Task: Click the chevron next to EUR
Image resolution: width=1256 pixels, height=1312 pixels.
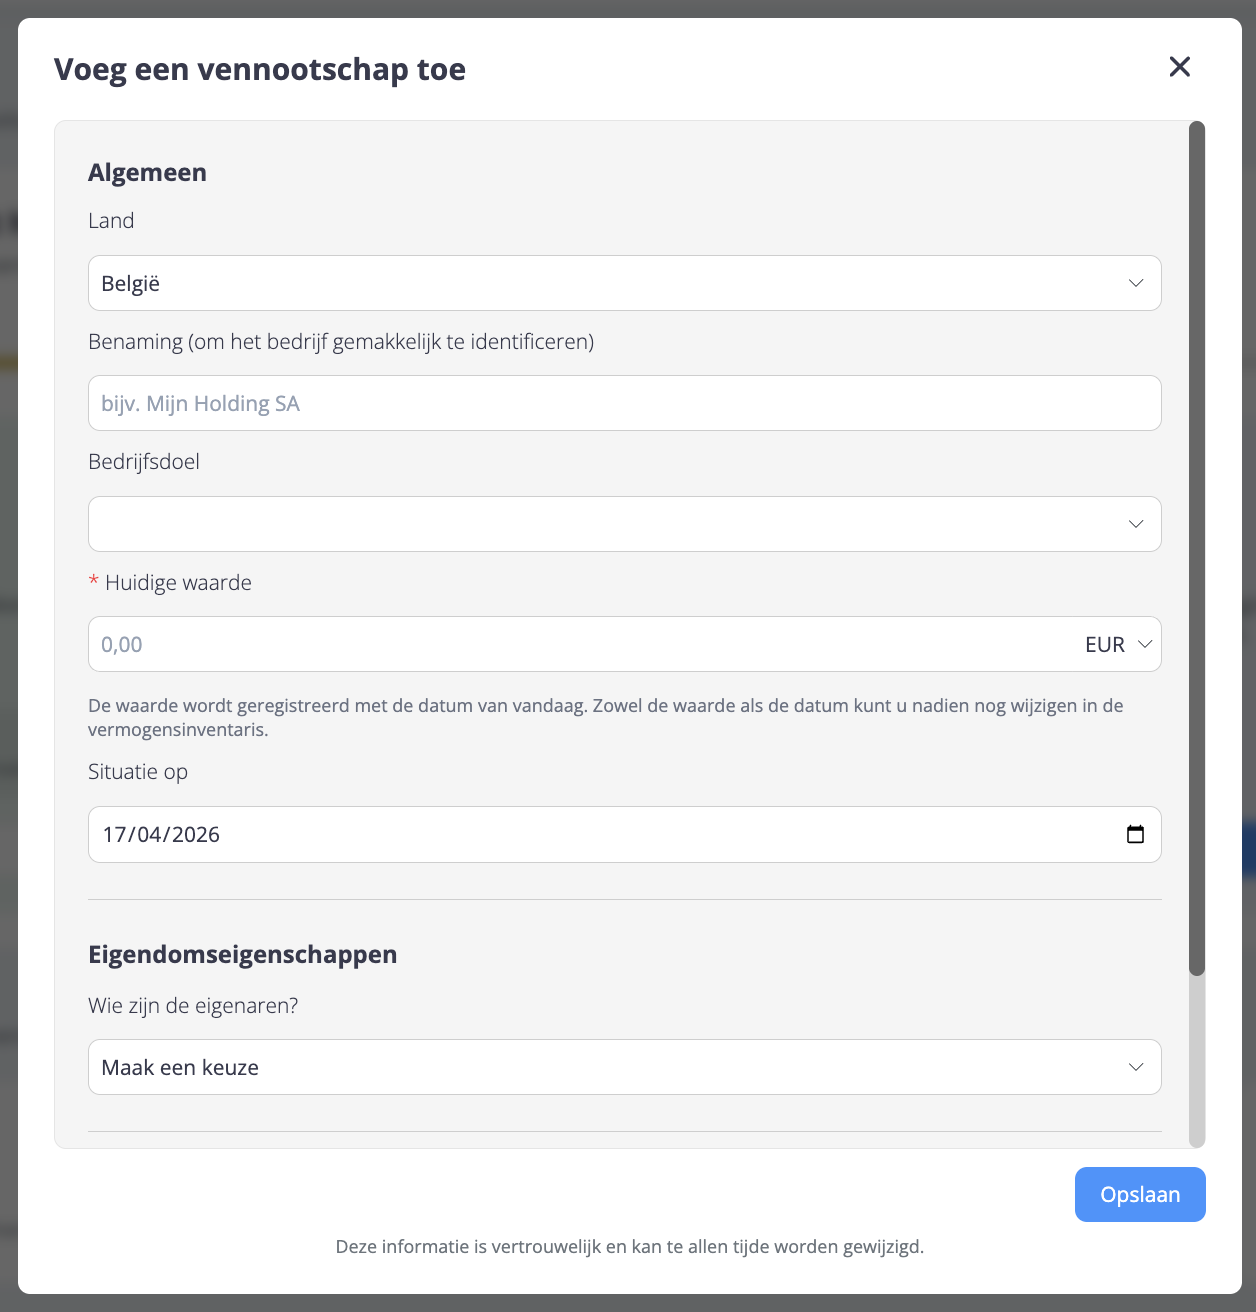Action: point(1146,644)
